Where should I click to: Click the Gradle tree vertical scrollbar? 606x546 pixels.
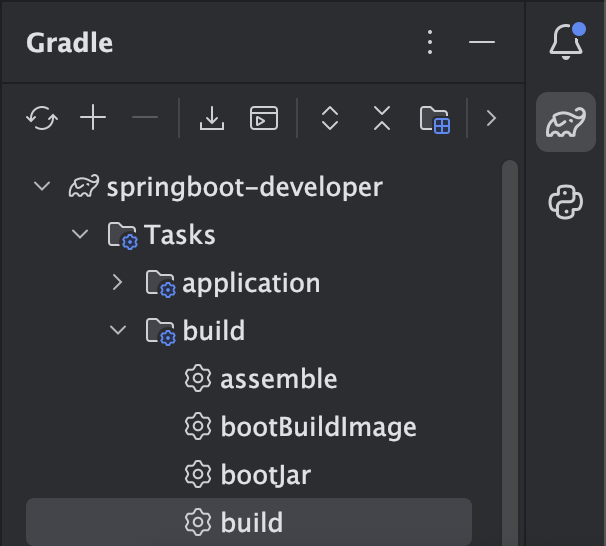510,352
